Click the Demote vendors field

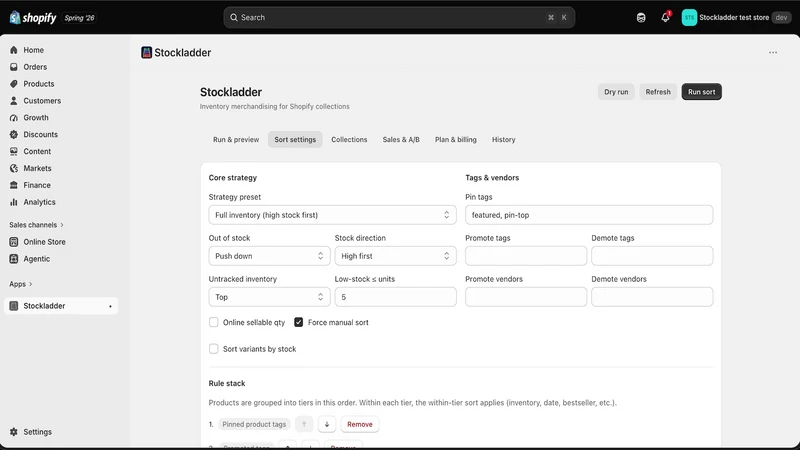(652, 296)
